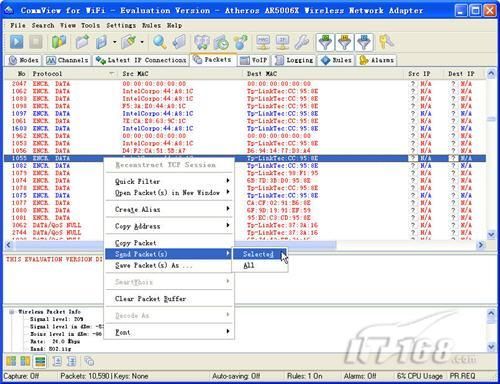Switch to the VoIP tab
This screenshot has height=384, width=500.
pos(254,60)
